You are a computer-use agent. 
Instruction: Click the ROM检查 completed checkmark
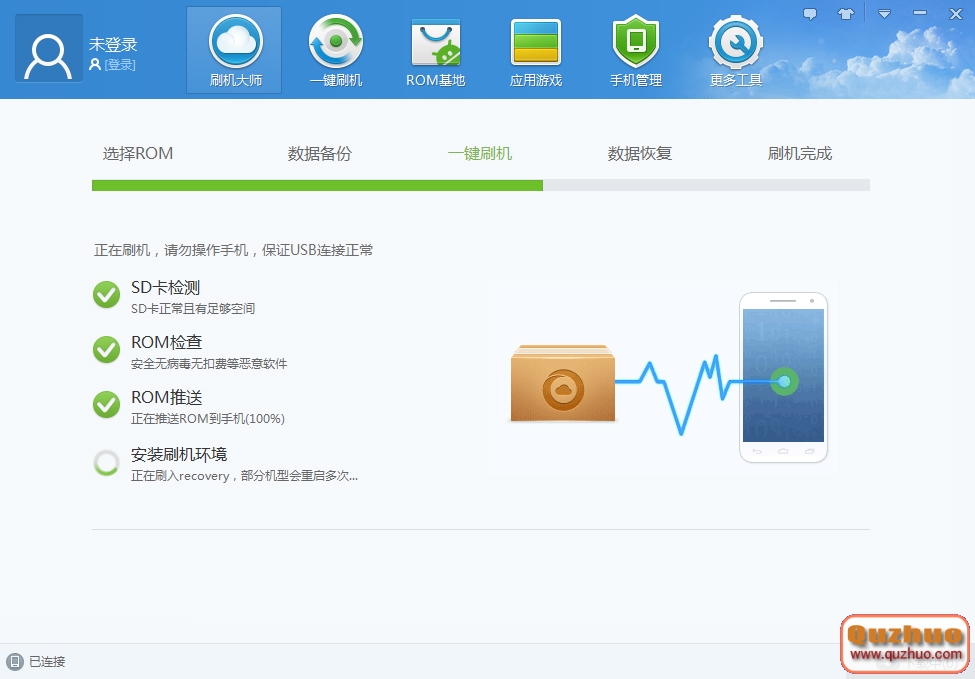pyautogui.click(x=106, y=351)
